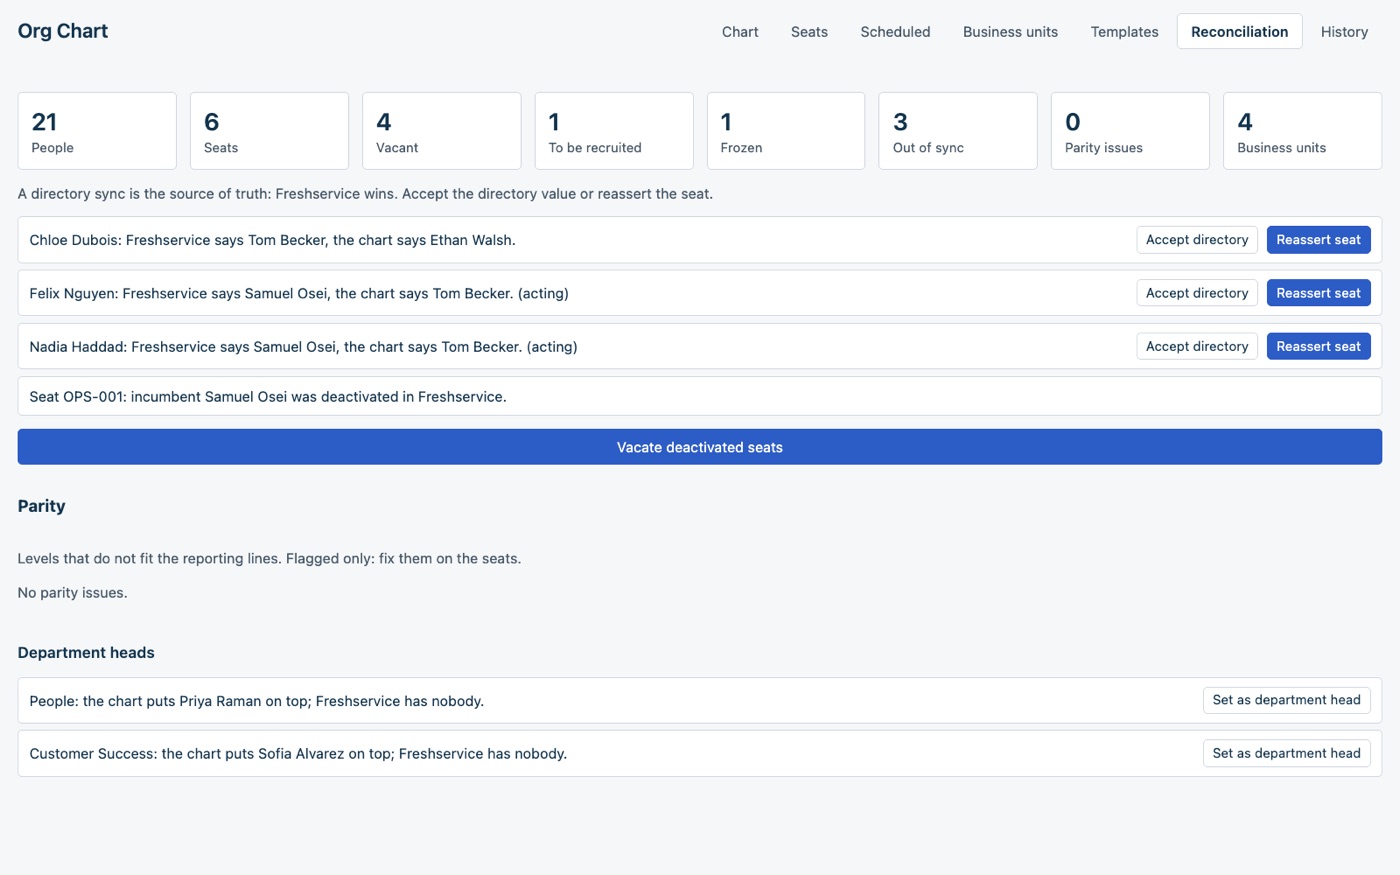Viewport: 1400px width, 875px height.
Task: Set Sofia Alvarez as Customer Success head
Action: coord(1286,753)
